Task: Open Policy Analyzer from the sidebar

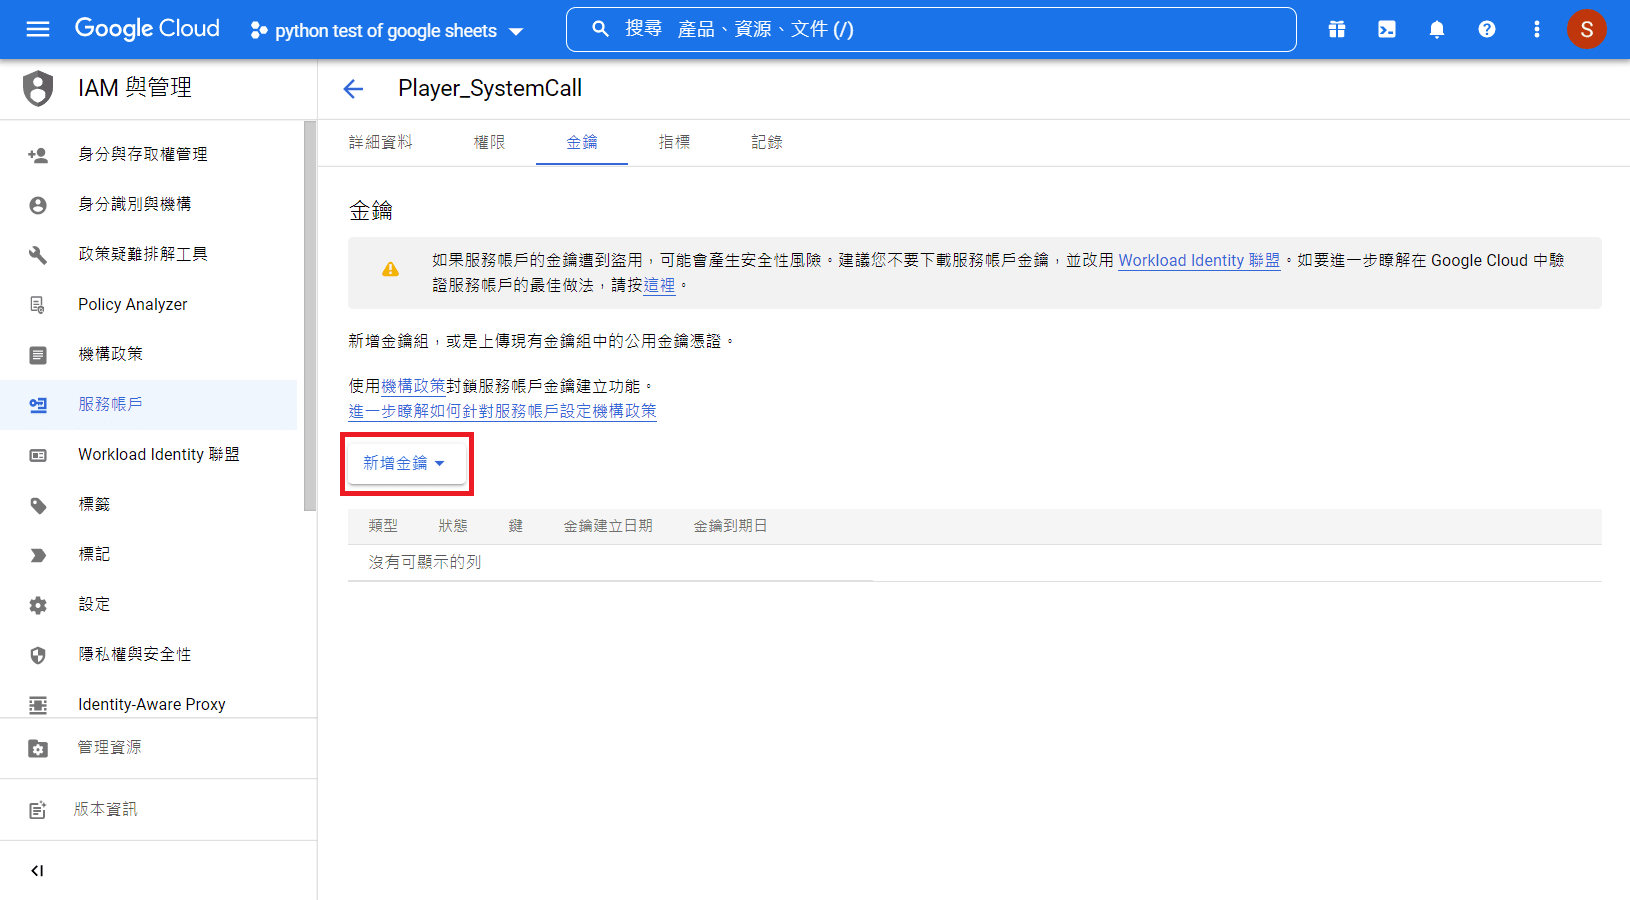Action: click(132, 304)
